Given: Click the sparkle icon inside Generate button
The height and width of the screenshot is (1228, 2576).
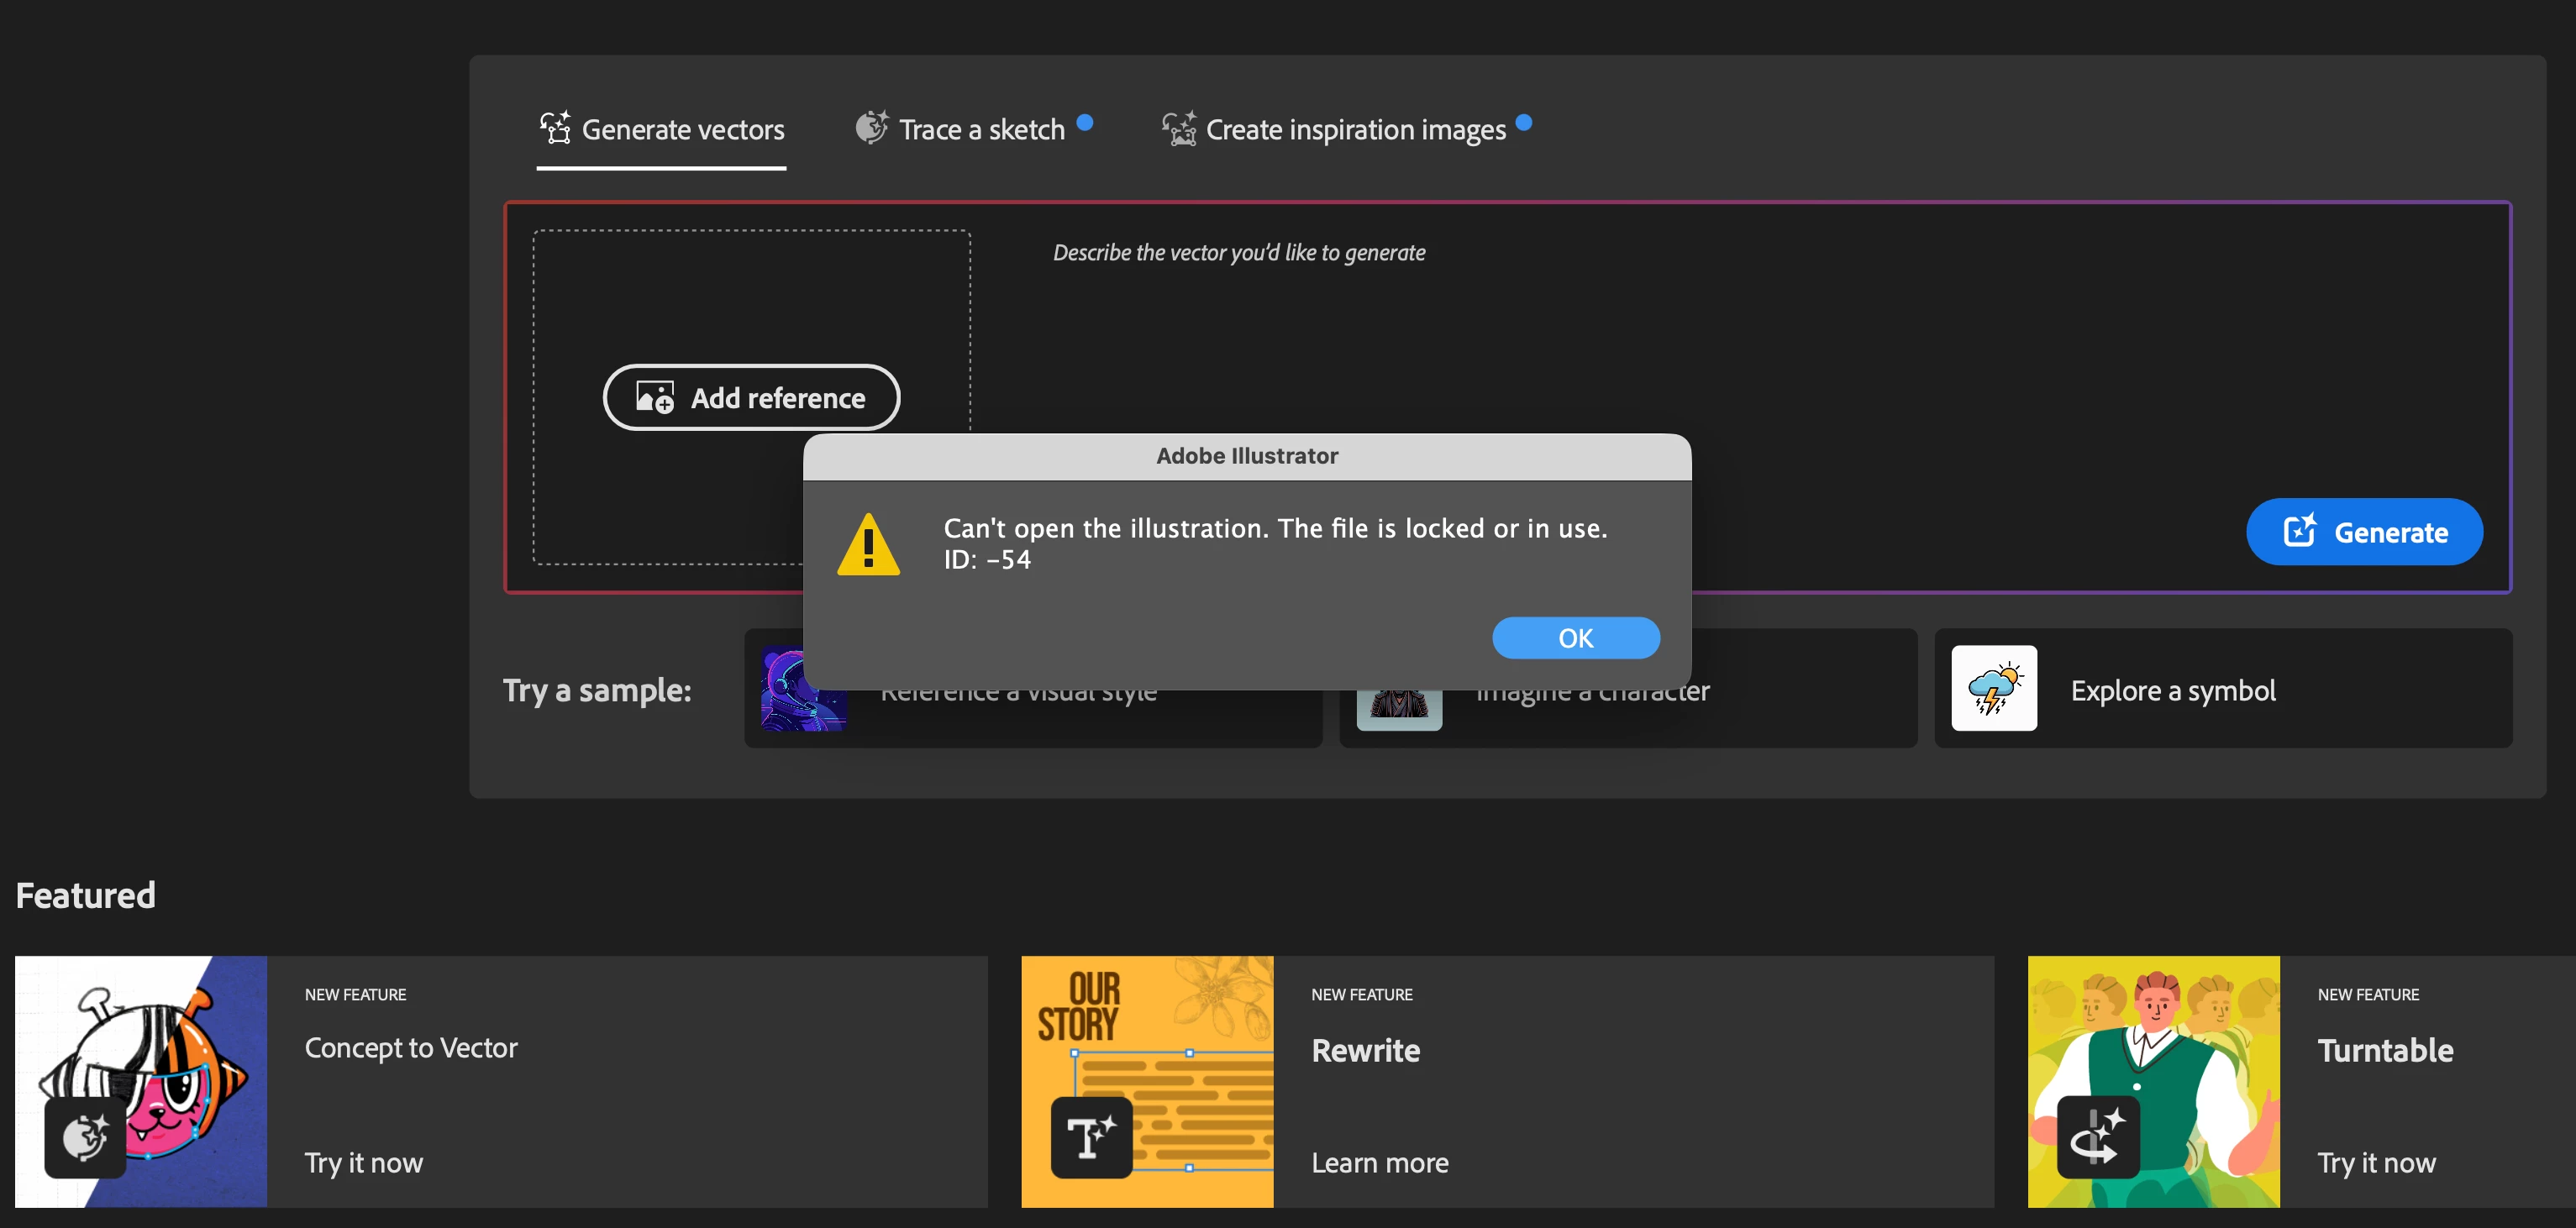Looking at the screenshot, I should point(2299,530).
